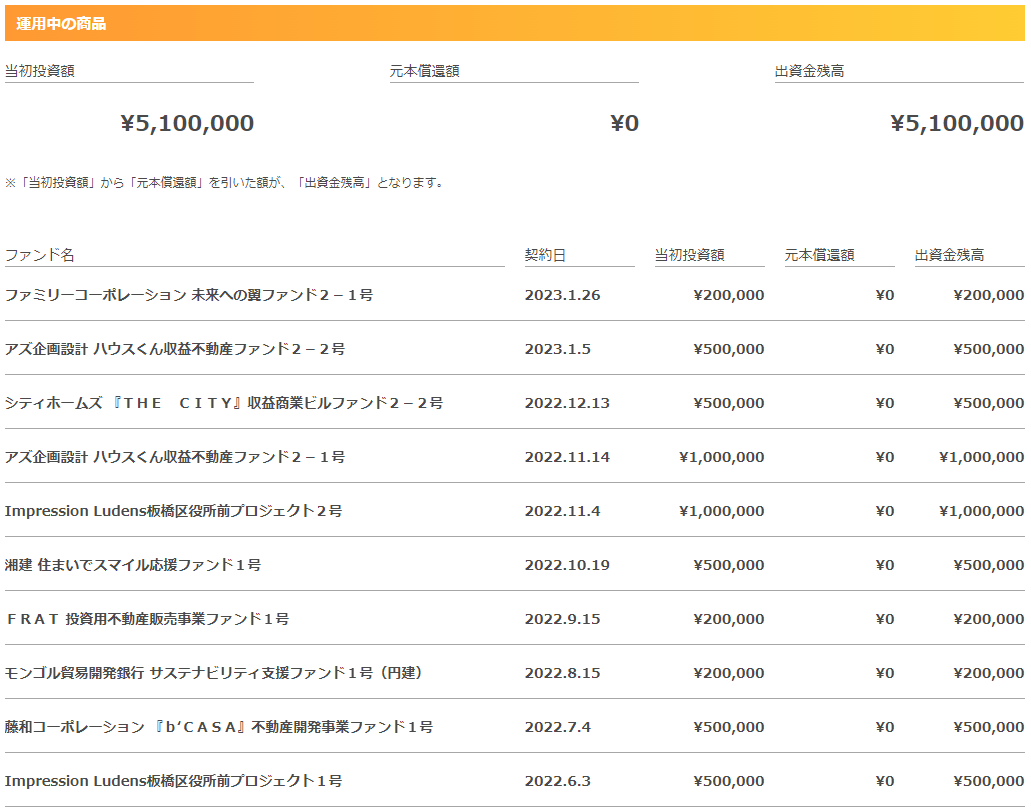The width and height of the screenshot is (1031, 812).
Task: Click contract date 2022.7.4
Action: pos(558,727)
